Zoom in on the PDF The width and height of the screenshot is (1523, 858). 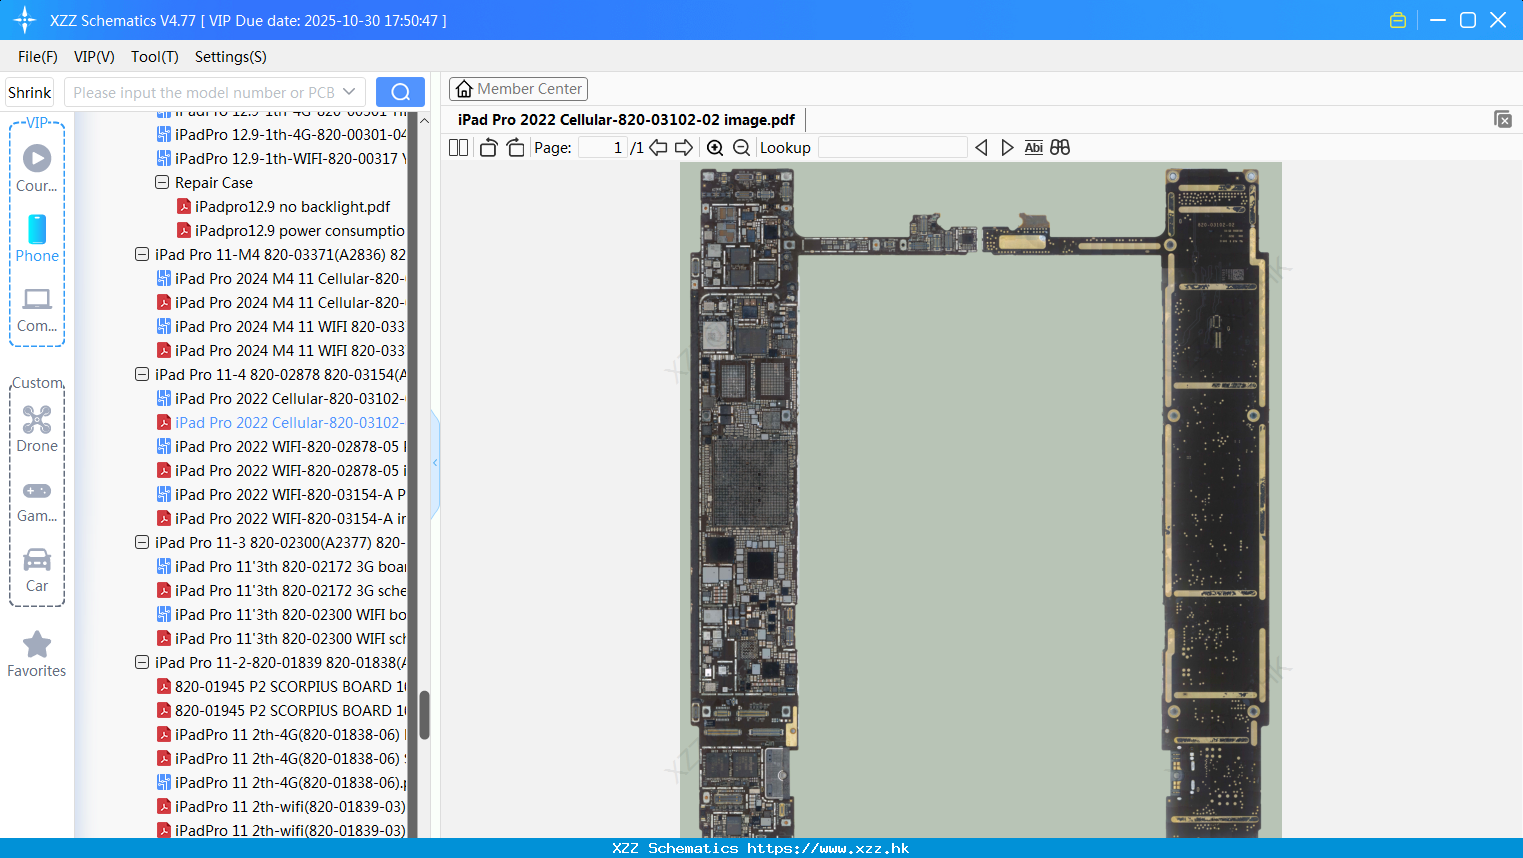(715, 147)
